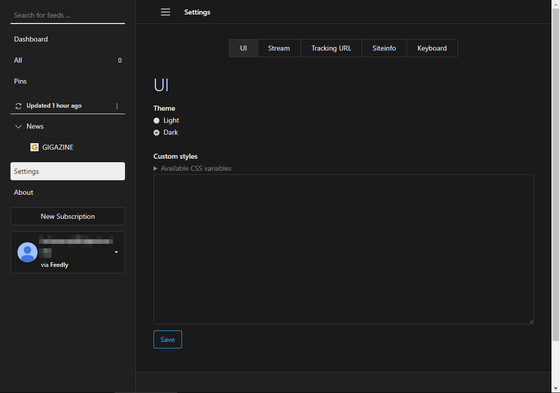Click the refresh icon beside Updated 1 hour ago
This screenshot has width=560, height=393.
[18, 106]
